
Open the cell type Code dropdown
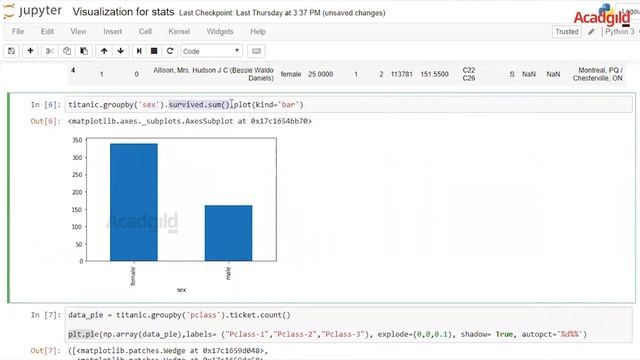tap(211, 51)
